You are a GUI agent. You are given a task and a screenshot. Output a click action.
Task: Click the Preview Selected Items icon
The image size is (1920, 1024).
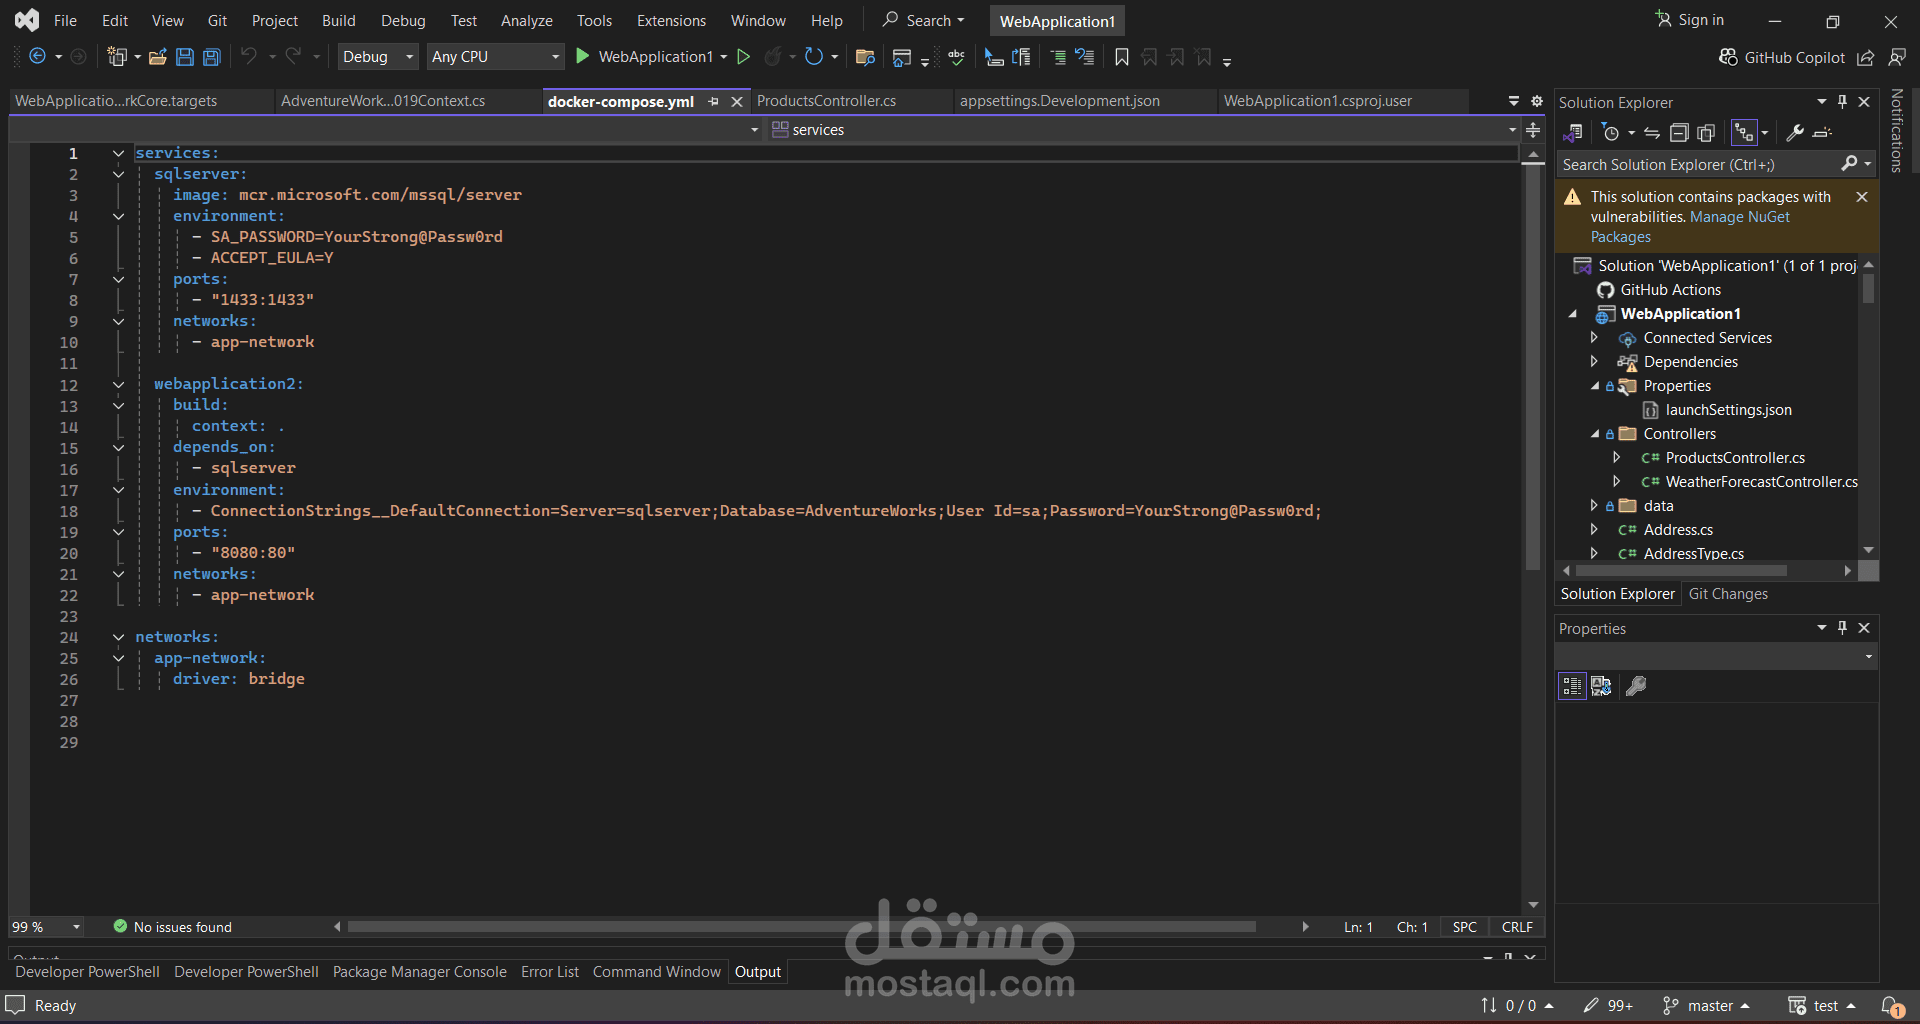(1822, 133)
